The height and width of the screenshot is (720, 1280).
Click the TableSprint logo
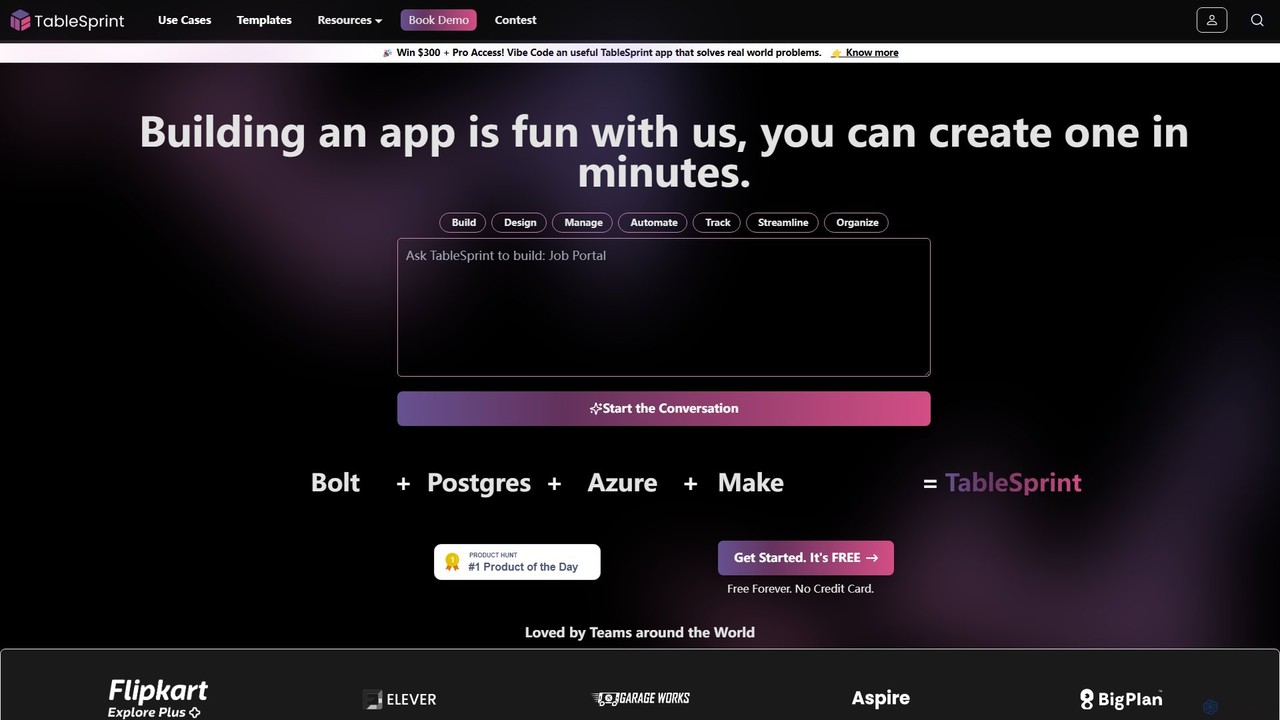click(67, 20)
